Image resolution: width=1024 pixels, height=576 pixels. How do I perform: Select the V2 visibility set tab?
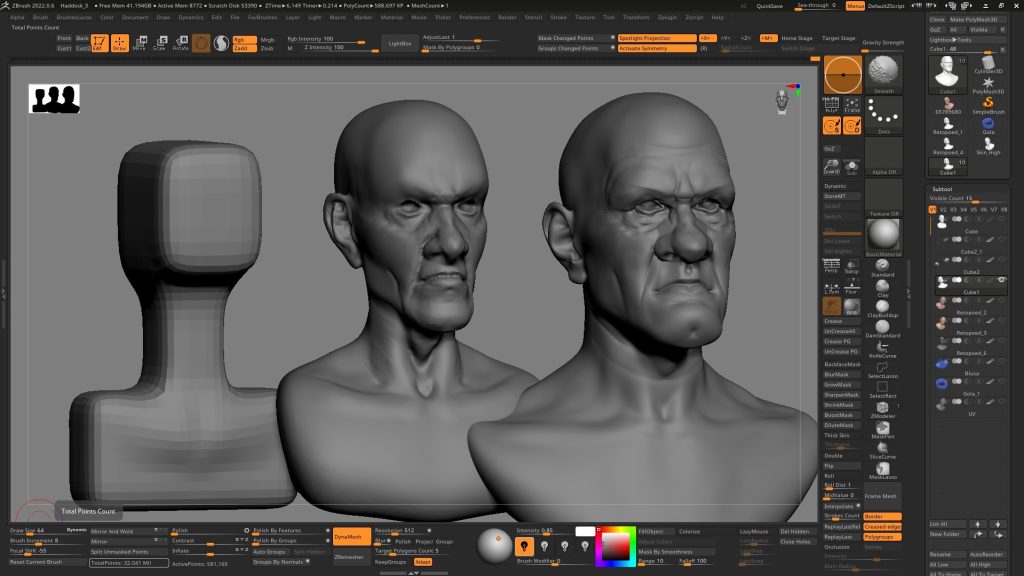click(x=943, y=210)
